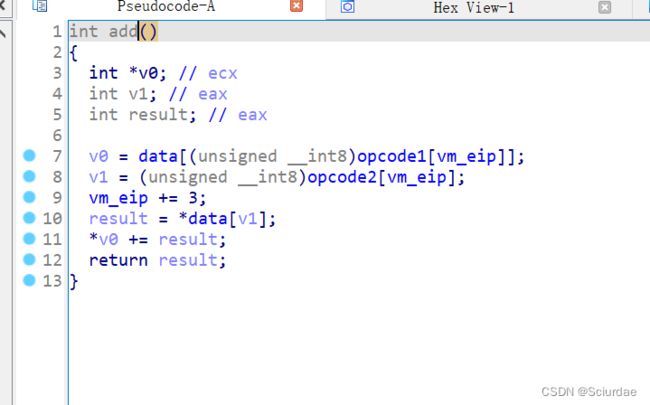Toggle breakpoint dot on line 9
Screen dimensions: 650x405
tap(29, 197)
